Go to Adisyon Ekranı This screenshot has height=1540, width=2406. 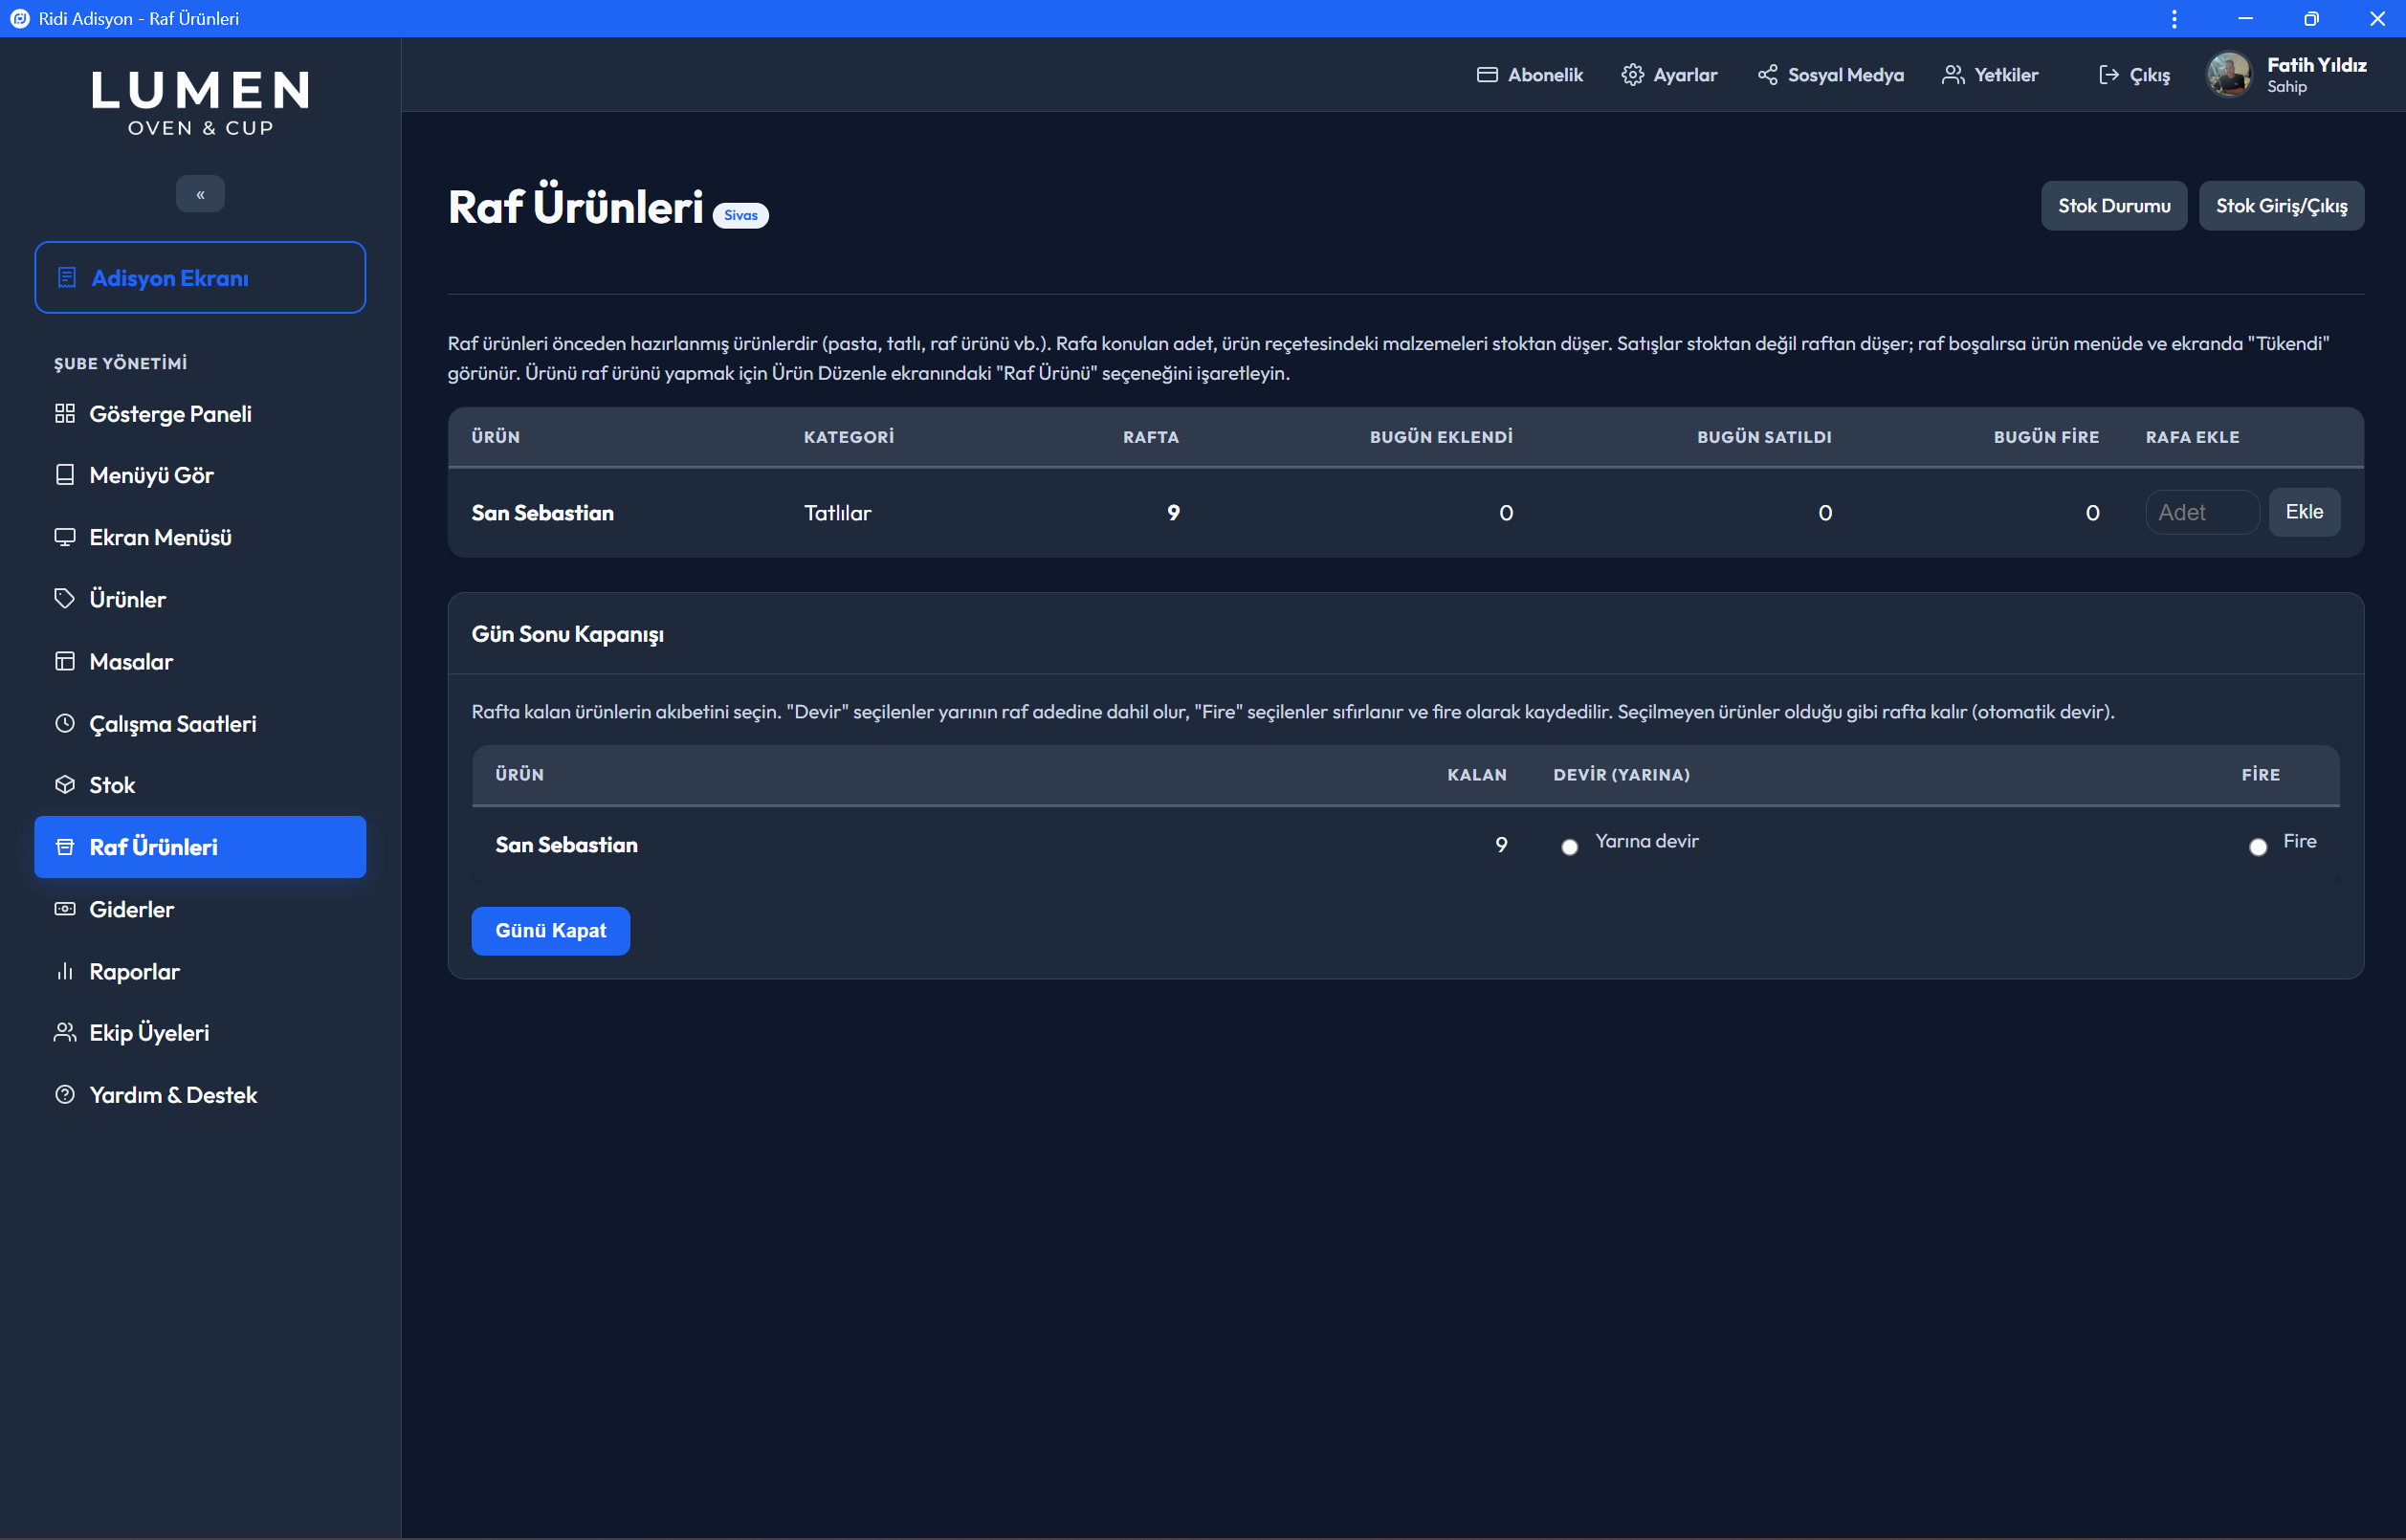[x=200, y=277]
